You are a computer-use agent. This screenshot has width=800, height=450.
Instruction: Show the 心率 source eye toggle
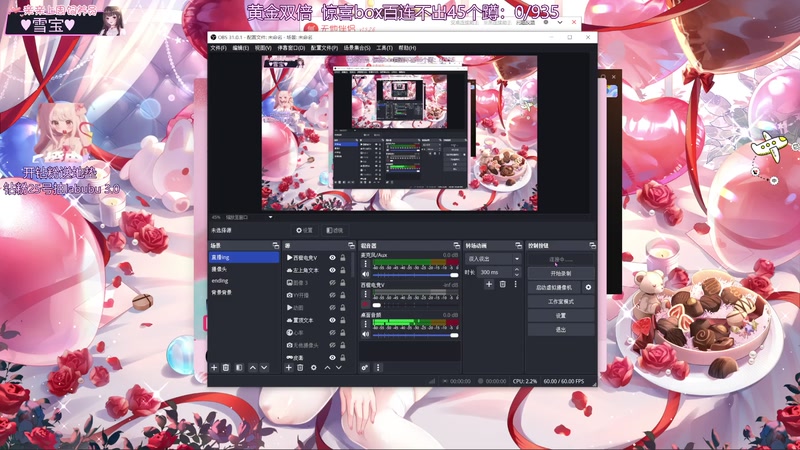pos(332,333)
